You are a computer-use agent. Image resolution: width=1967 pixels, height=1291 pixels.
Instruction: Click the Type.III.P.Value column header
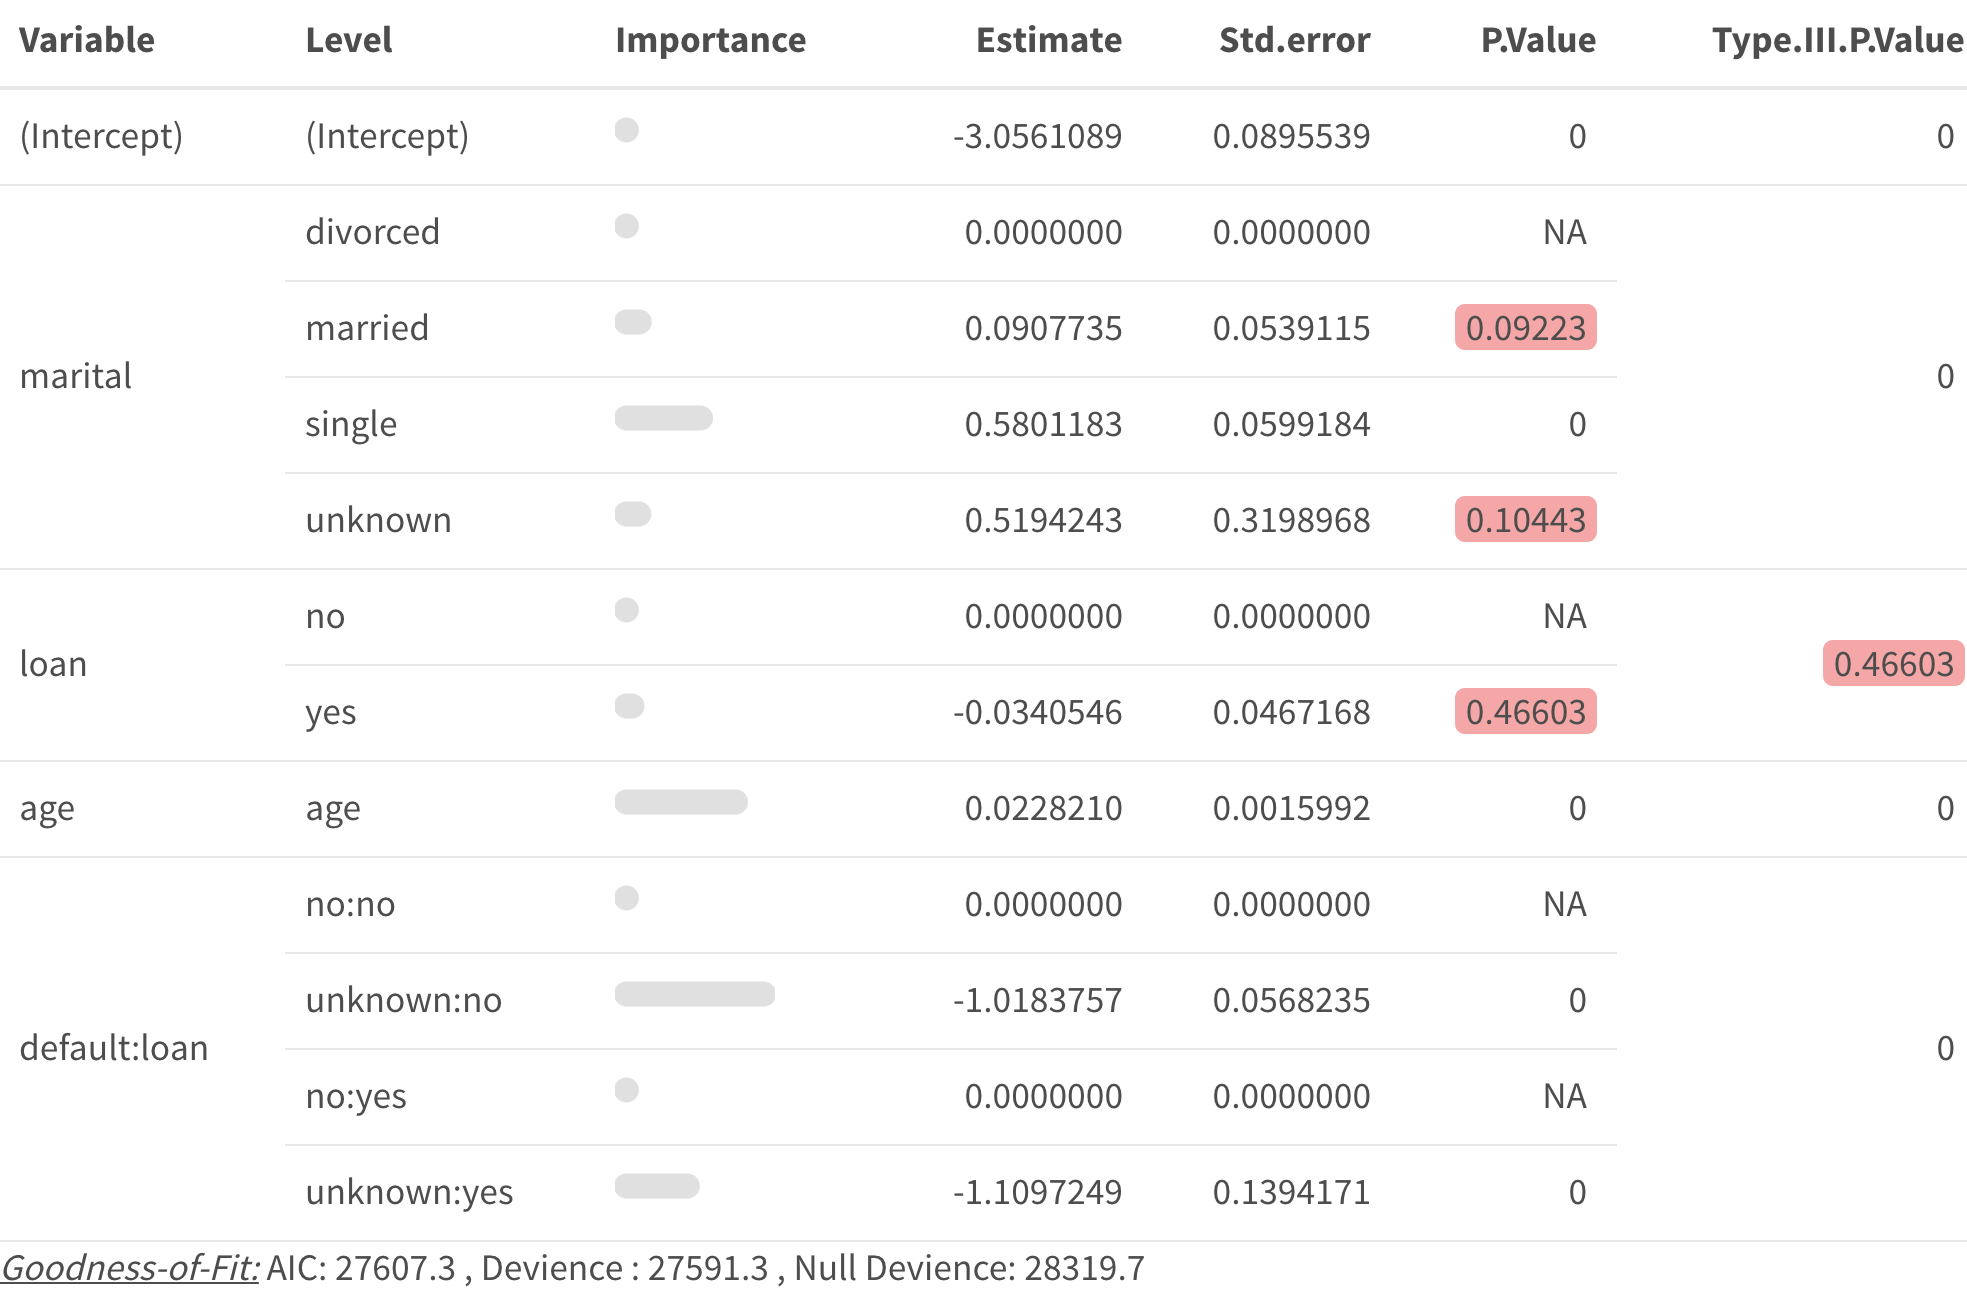tap(1837, 40)
